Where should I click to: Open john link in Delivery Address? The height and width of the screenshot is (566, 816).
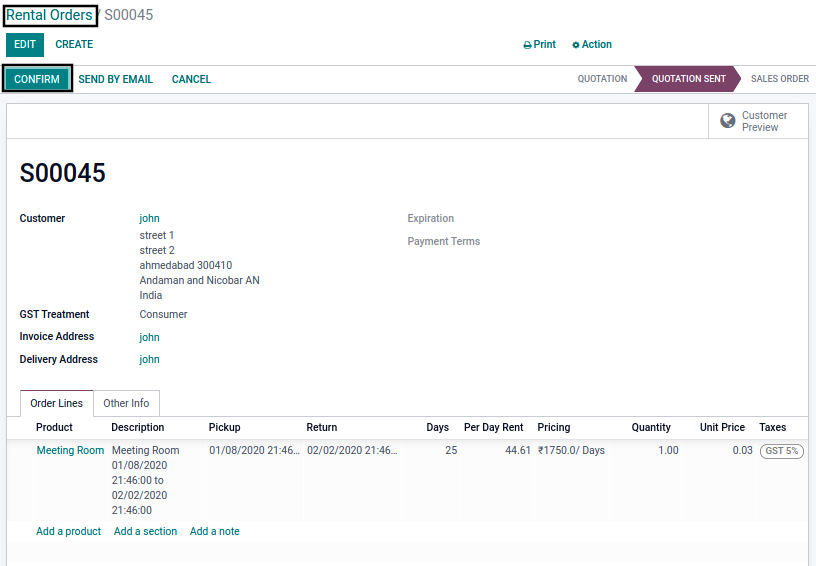coord(149,359)
